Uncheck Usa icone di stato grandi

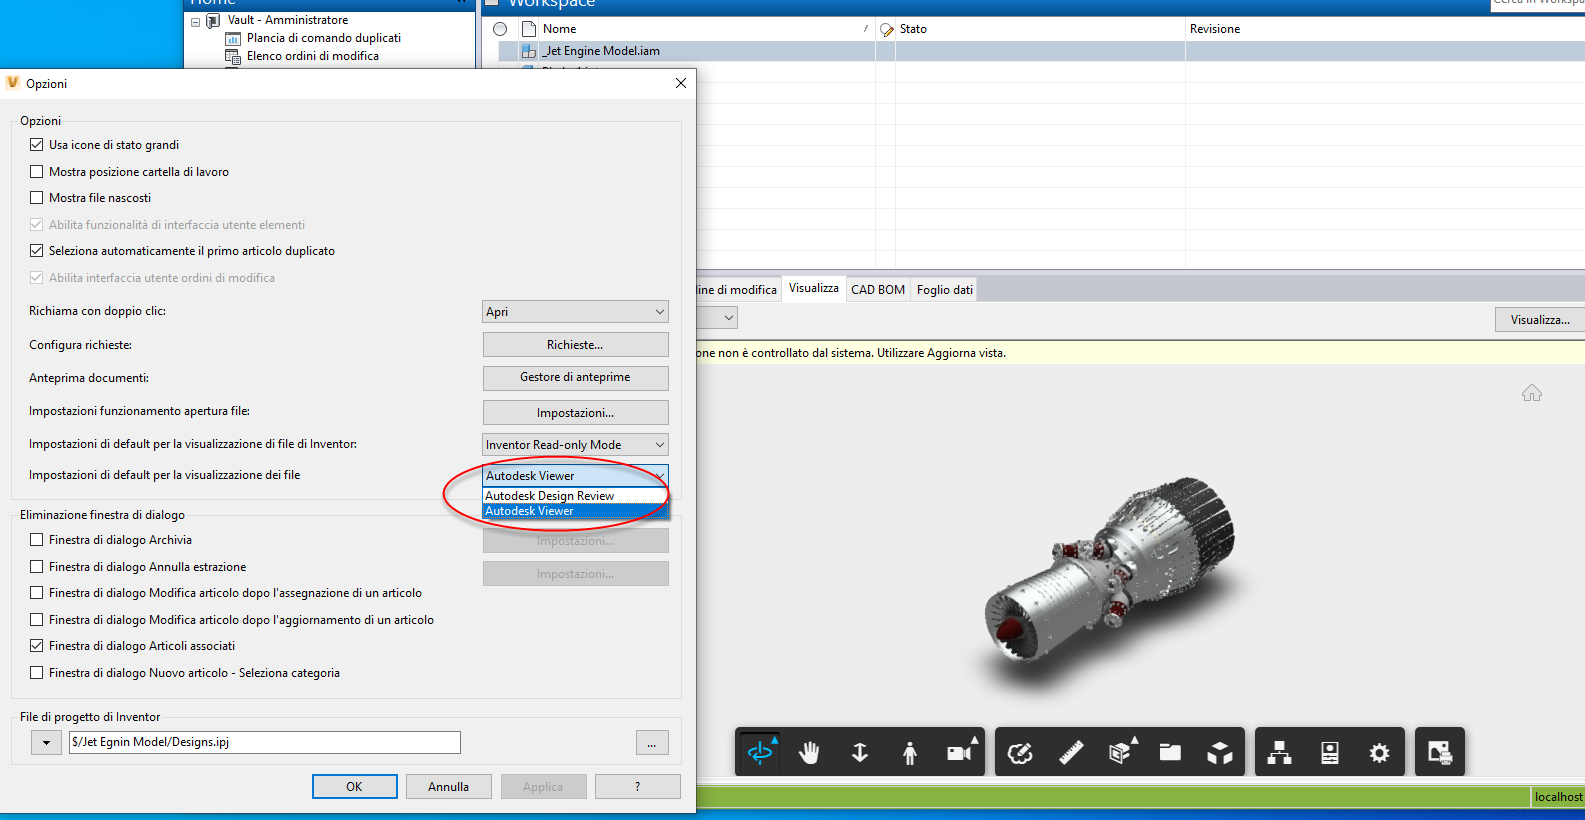[x=37, y=145]
